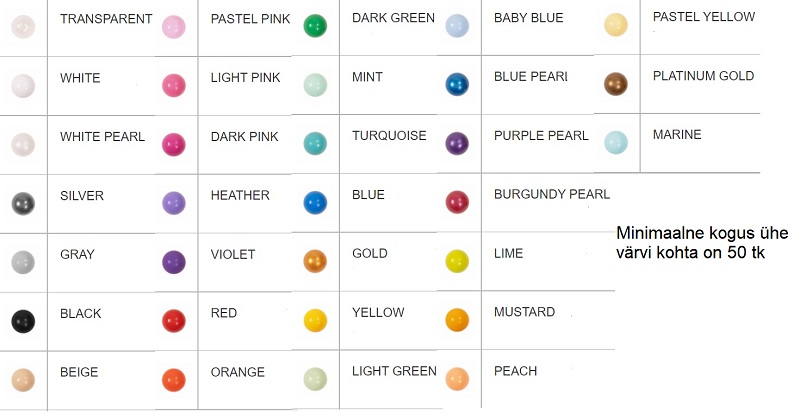This screenshot has height=414, width=800.
Task: Click the Orange color ball
Action: 174,380
